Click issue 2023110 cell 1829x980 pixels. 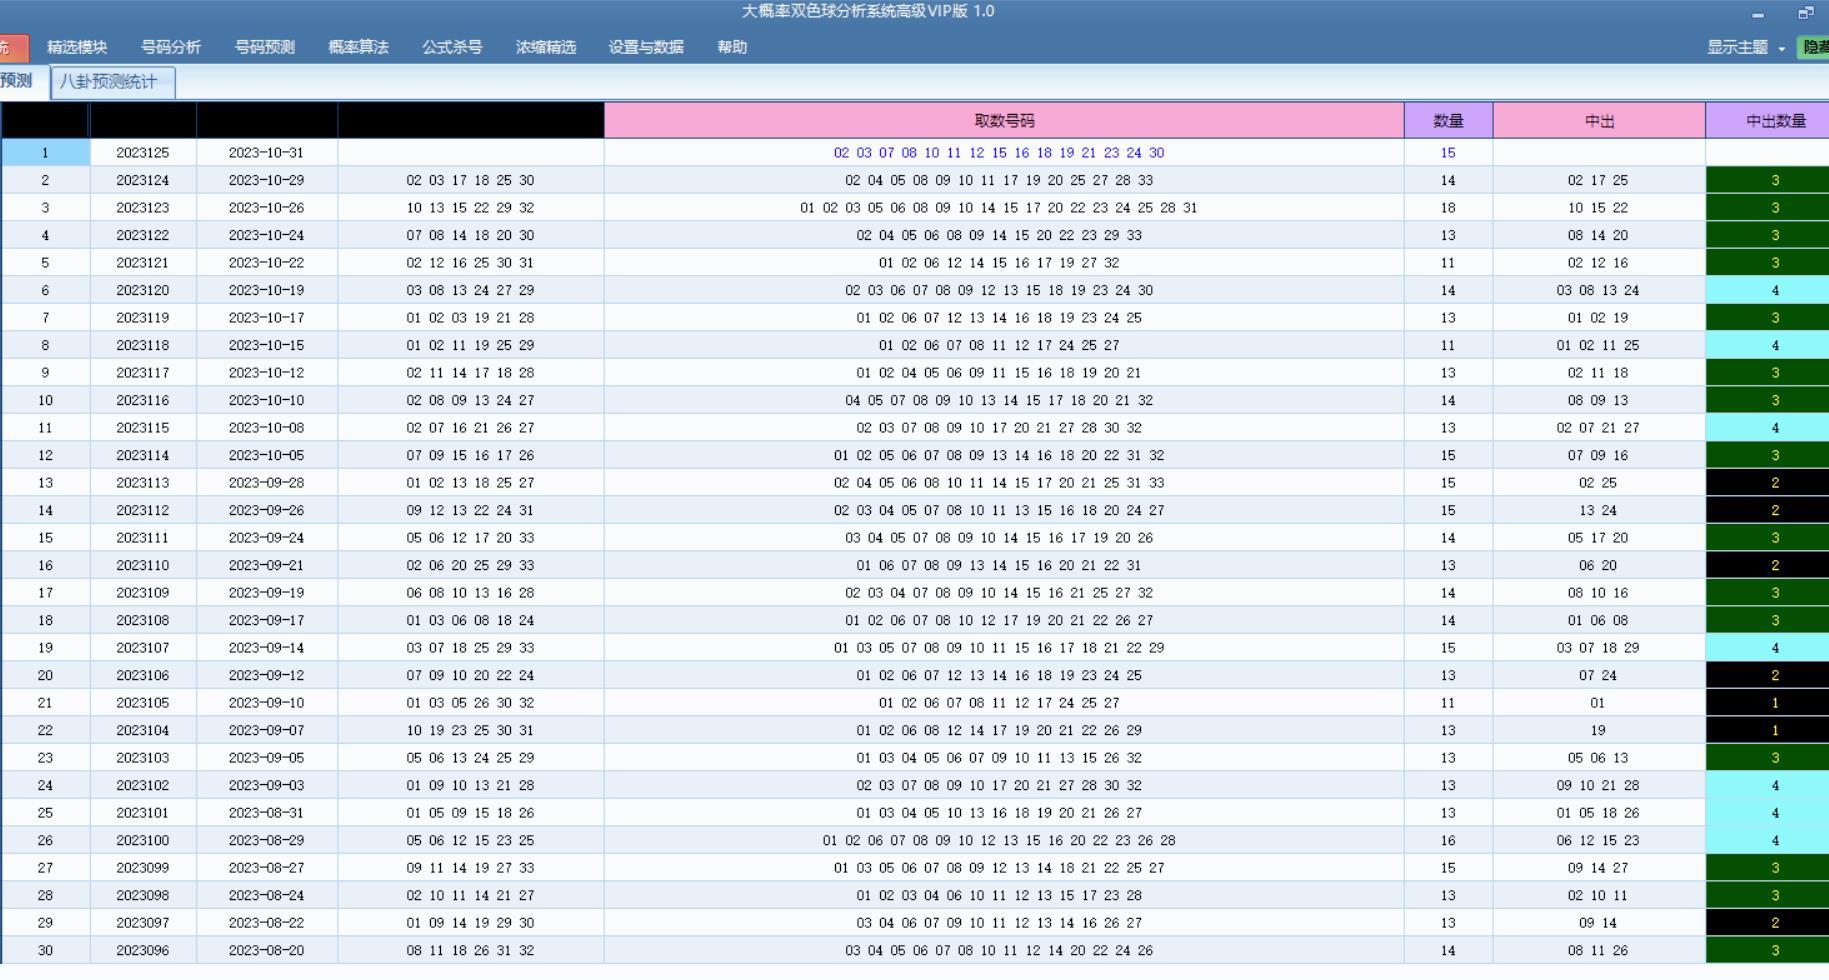[x=143, y=565]
